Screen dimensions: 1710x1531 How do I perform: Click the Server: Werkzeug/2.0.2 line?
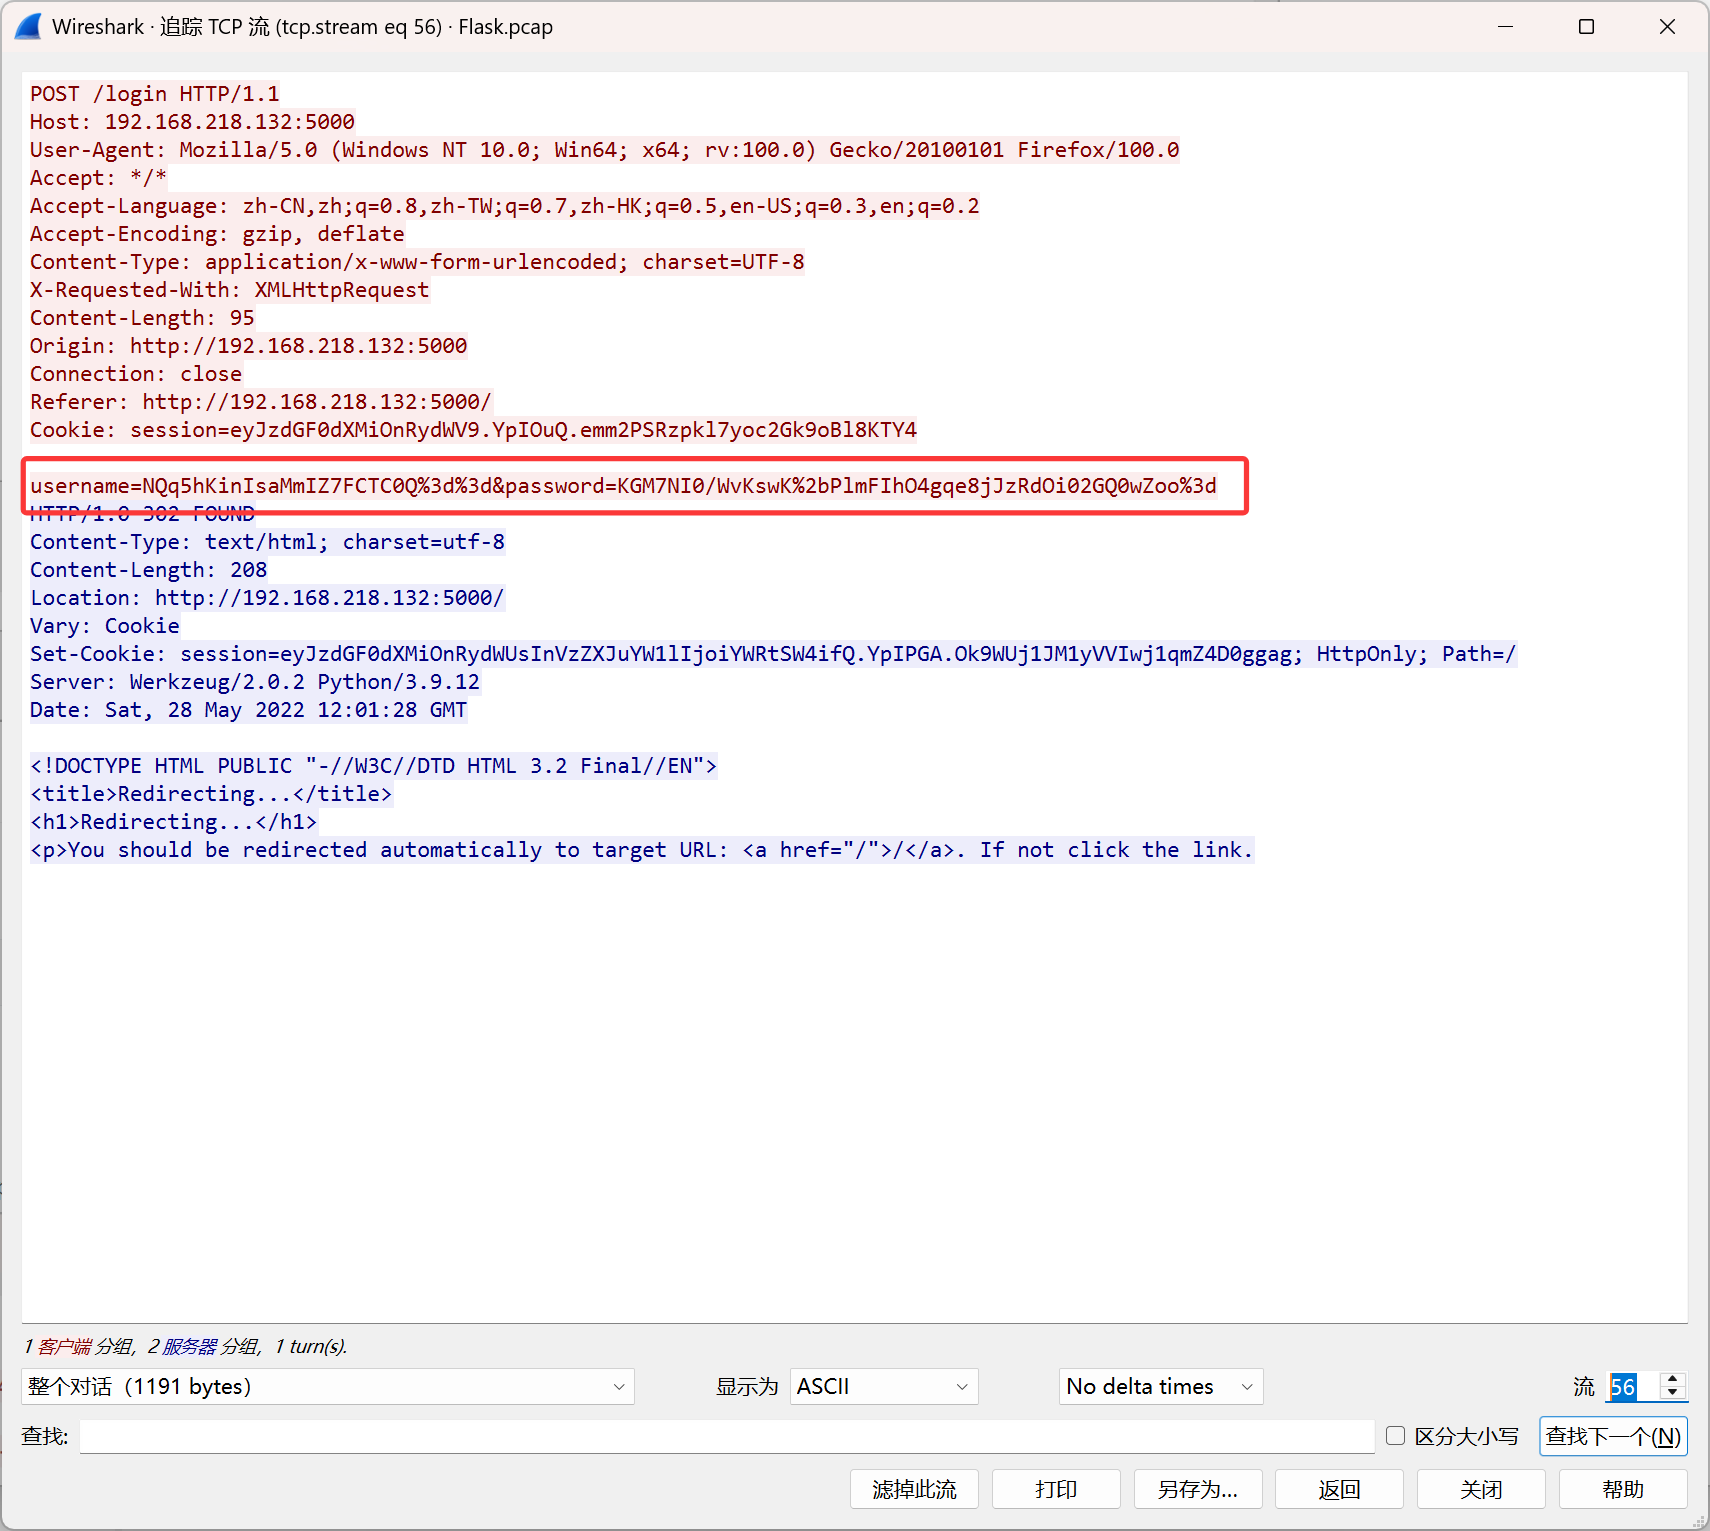[255, 682]
